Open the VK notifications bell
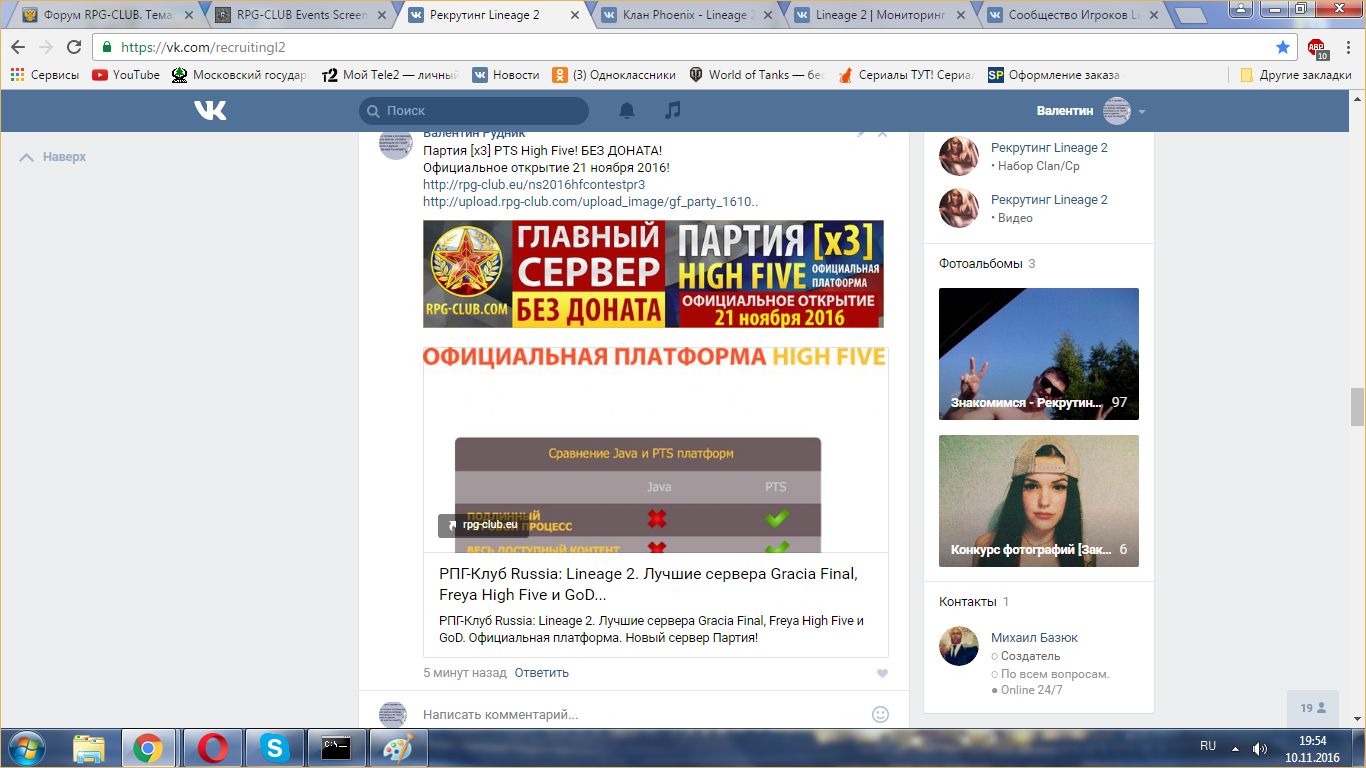 627,110
